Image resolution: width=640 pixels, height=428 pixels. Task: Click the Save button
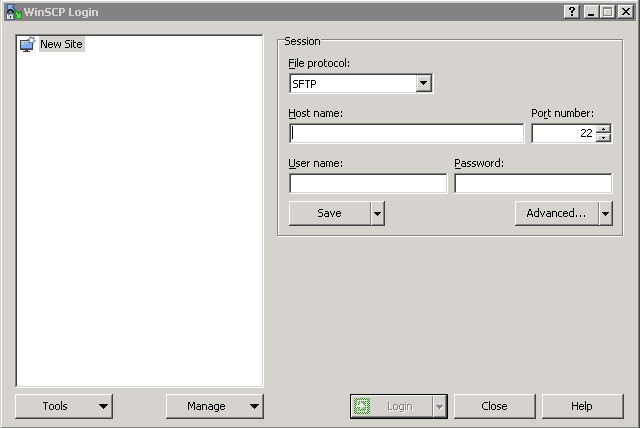330,213
